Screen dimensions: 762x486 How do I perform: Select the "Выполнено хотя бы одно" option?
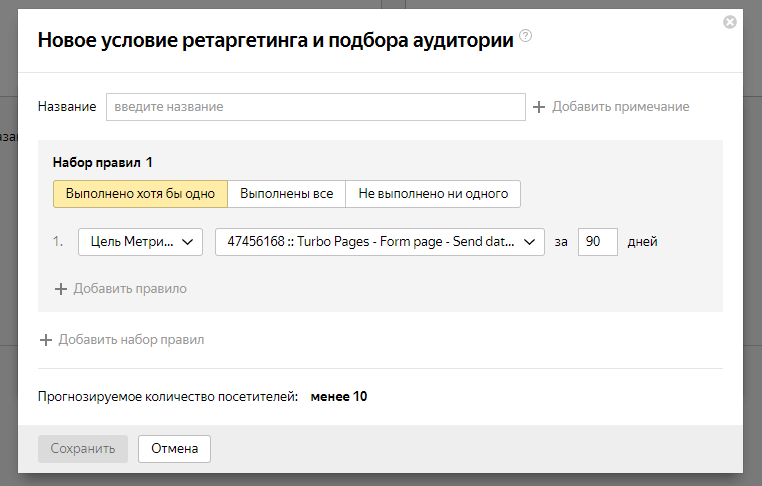[140, 194]
